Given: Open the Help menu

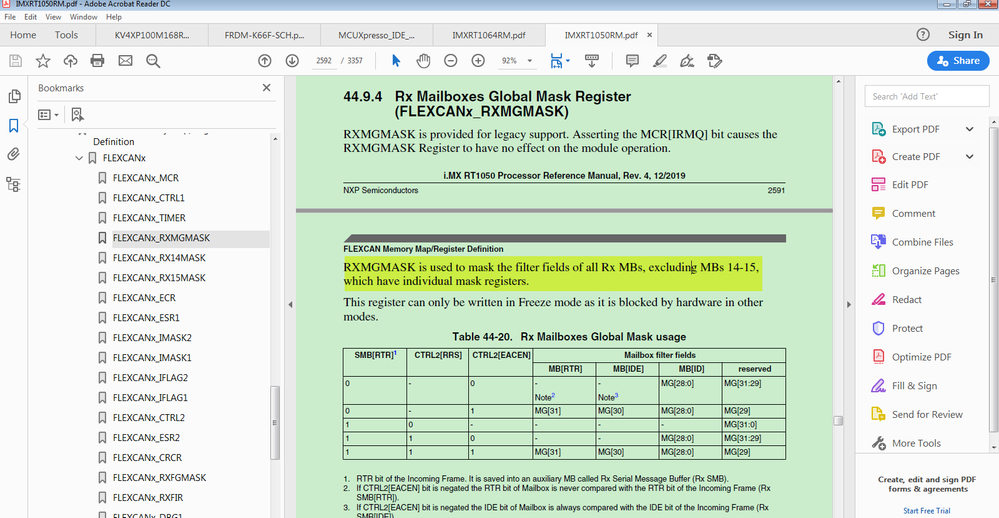Looking at the screenshot, I should (x=113, y=17).
